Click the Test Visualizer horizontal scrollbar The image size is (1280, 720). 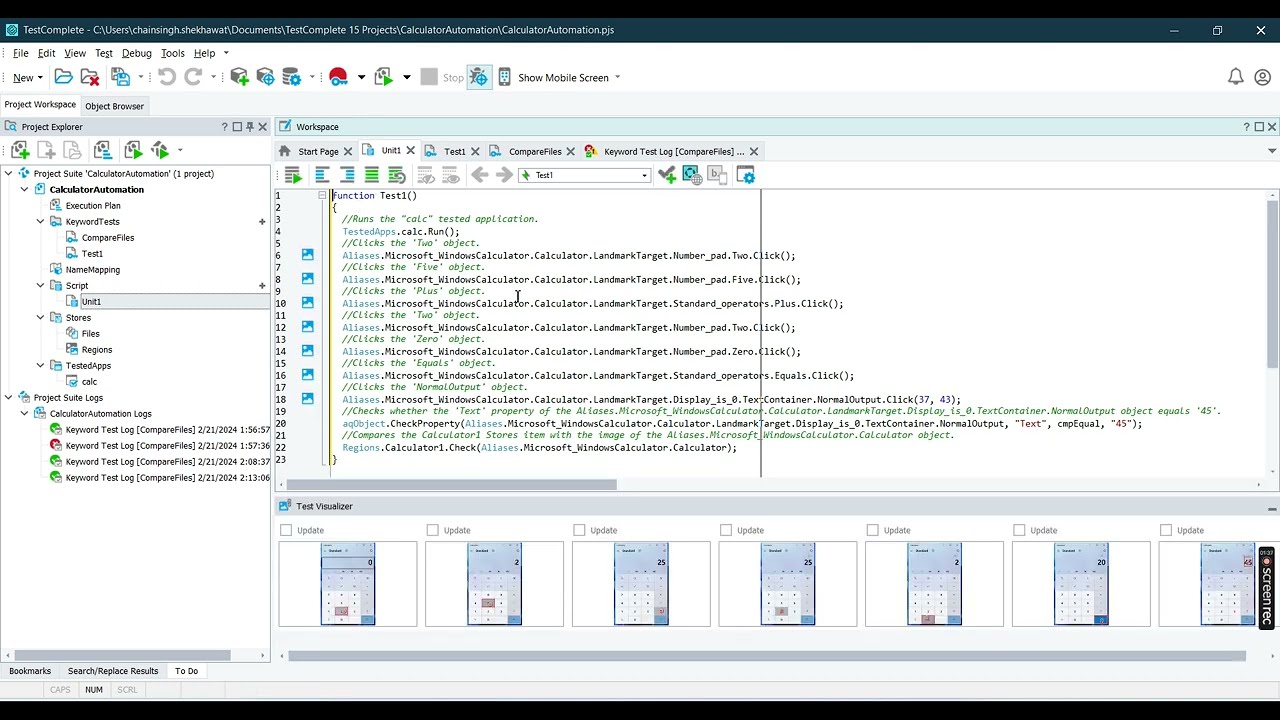767,656
